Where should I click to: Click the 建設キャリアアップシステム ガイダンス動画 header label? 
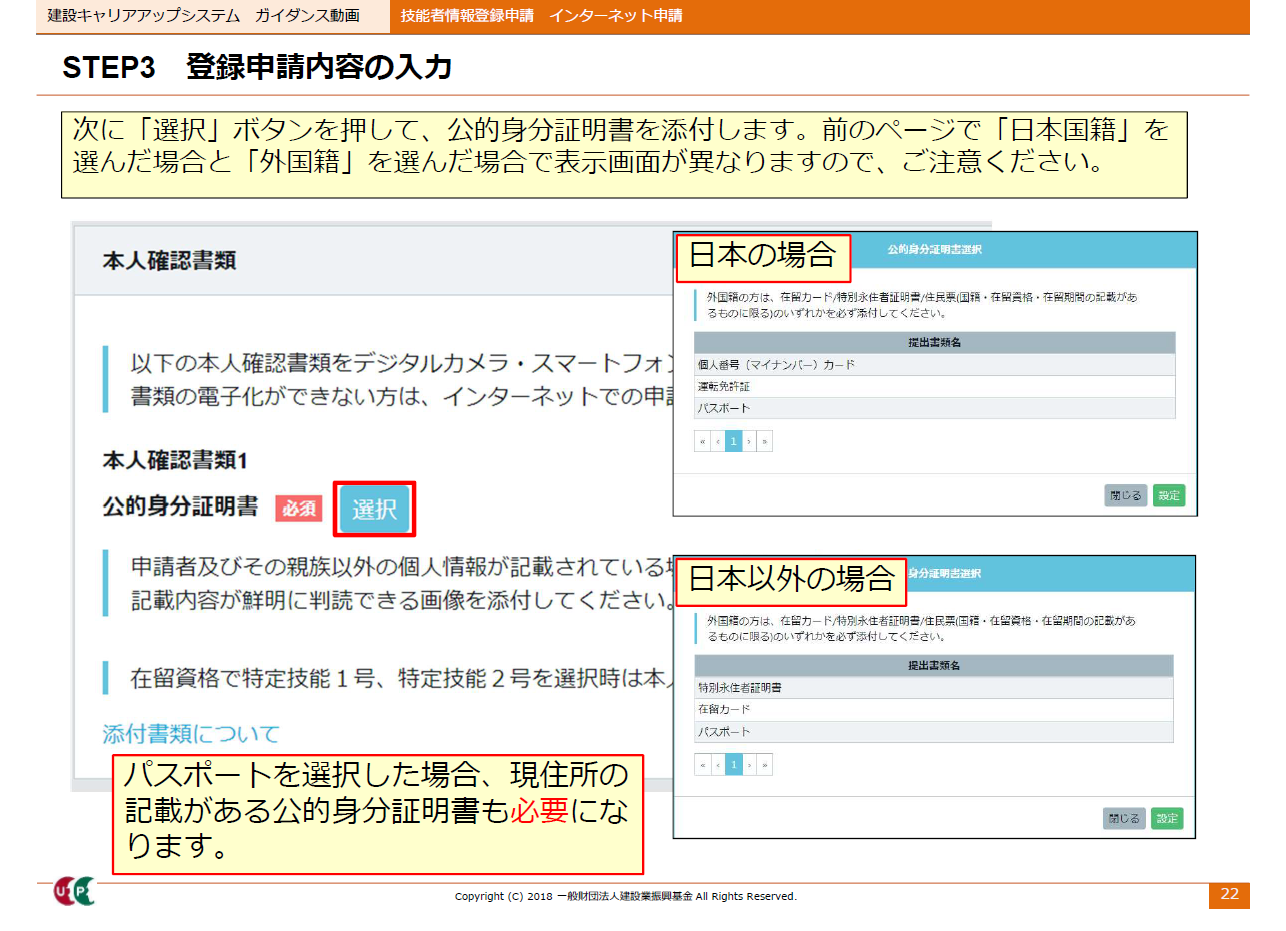tap(204, 16)
